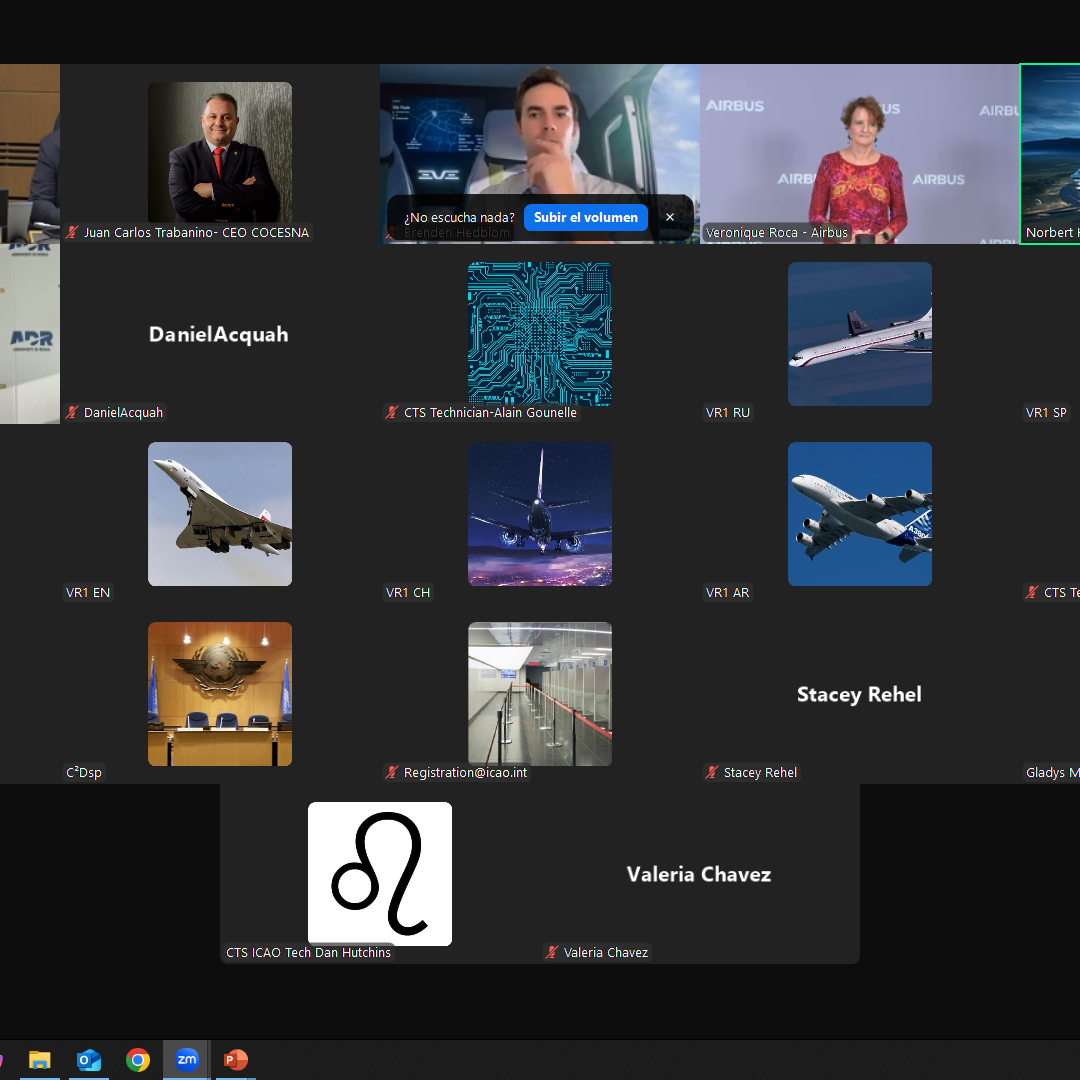Open File Explorer from the taskbar
Image resolution: width=1080 pixels, height=1080 pixels.
tap(40, 1060)
